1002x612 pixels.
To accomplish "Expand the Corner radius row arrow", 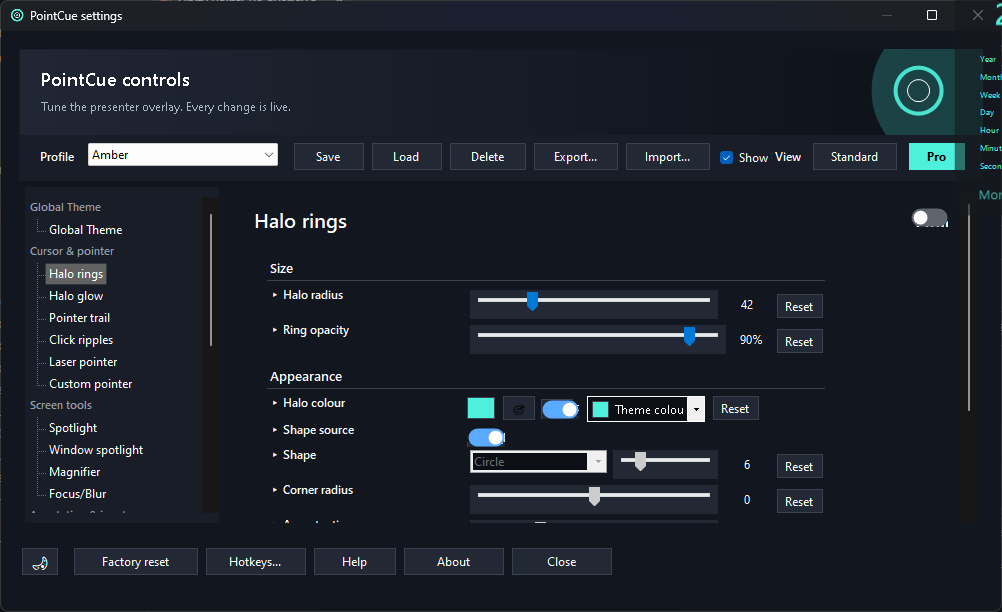I will [275, 490].
